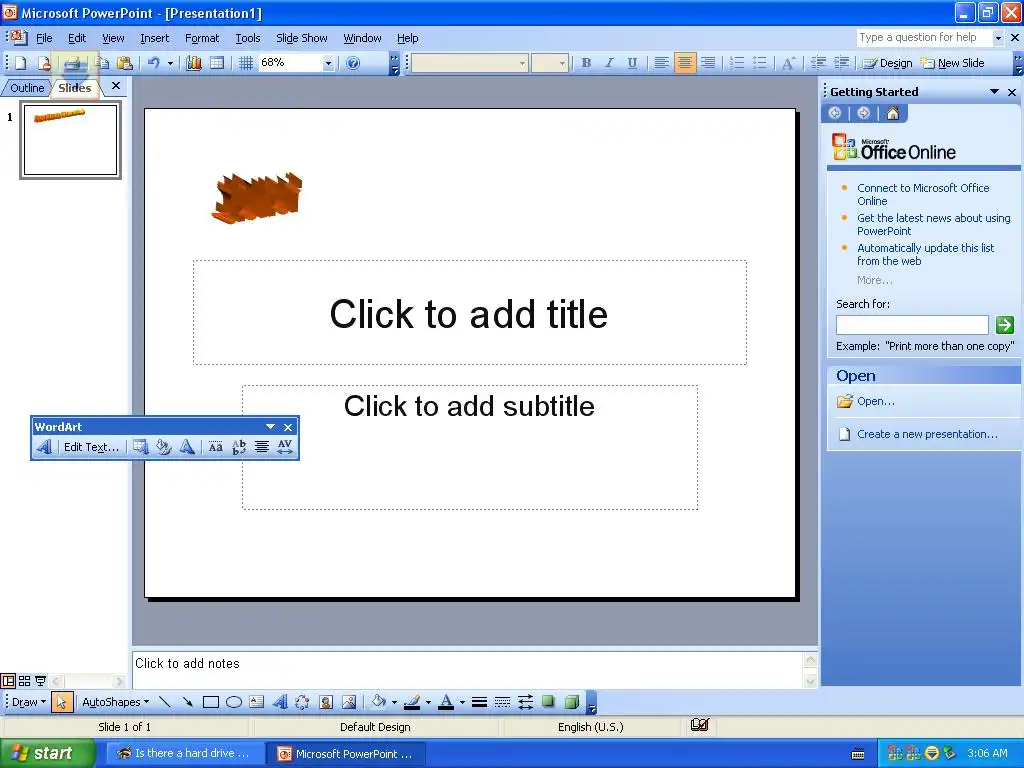1024x768 pixels.
Task: Click the Format WordArt icon
Action: (x=164, y=447)
